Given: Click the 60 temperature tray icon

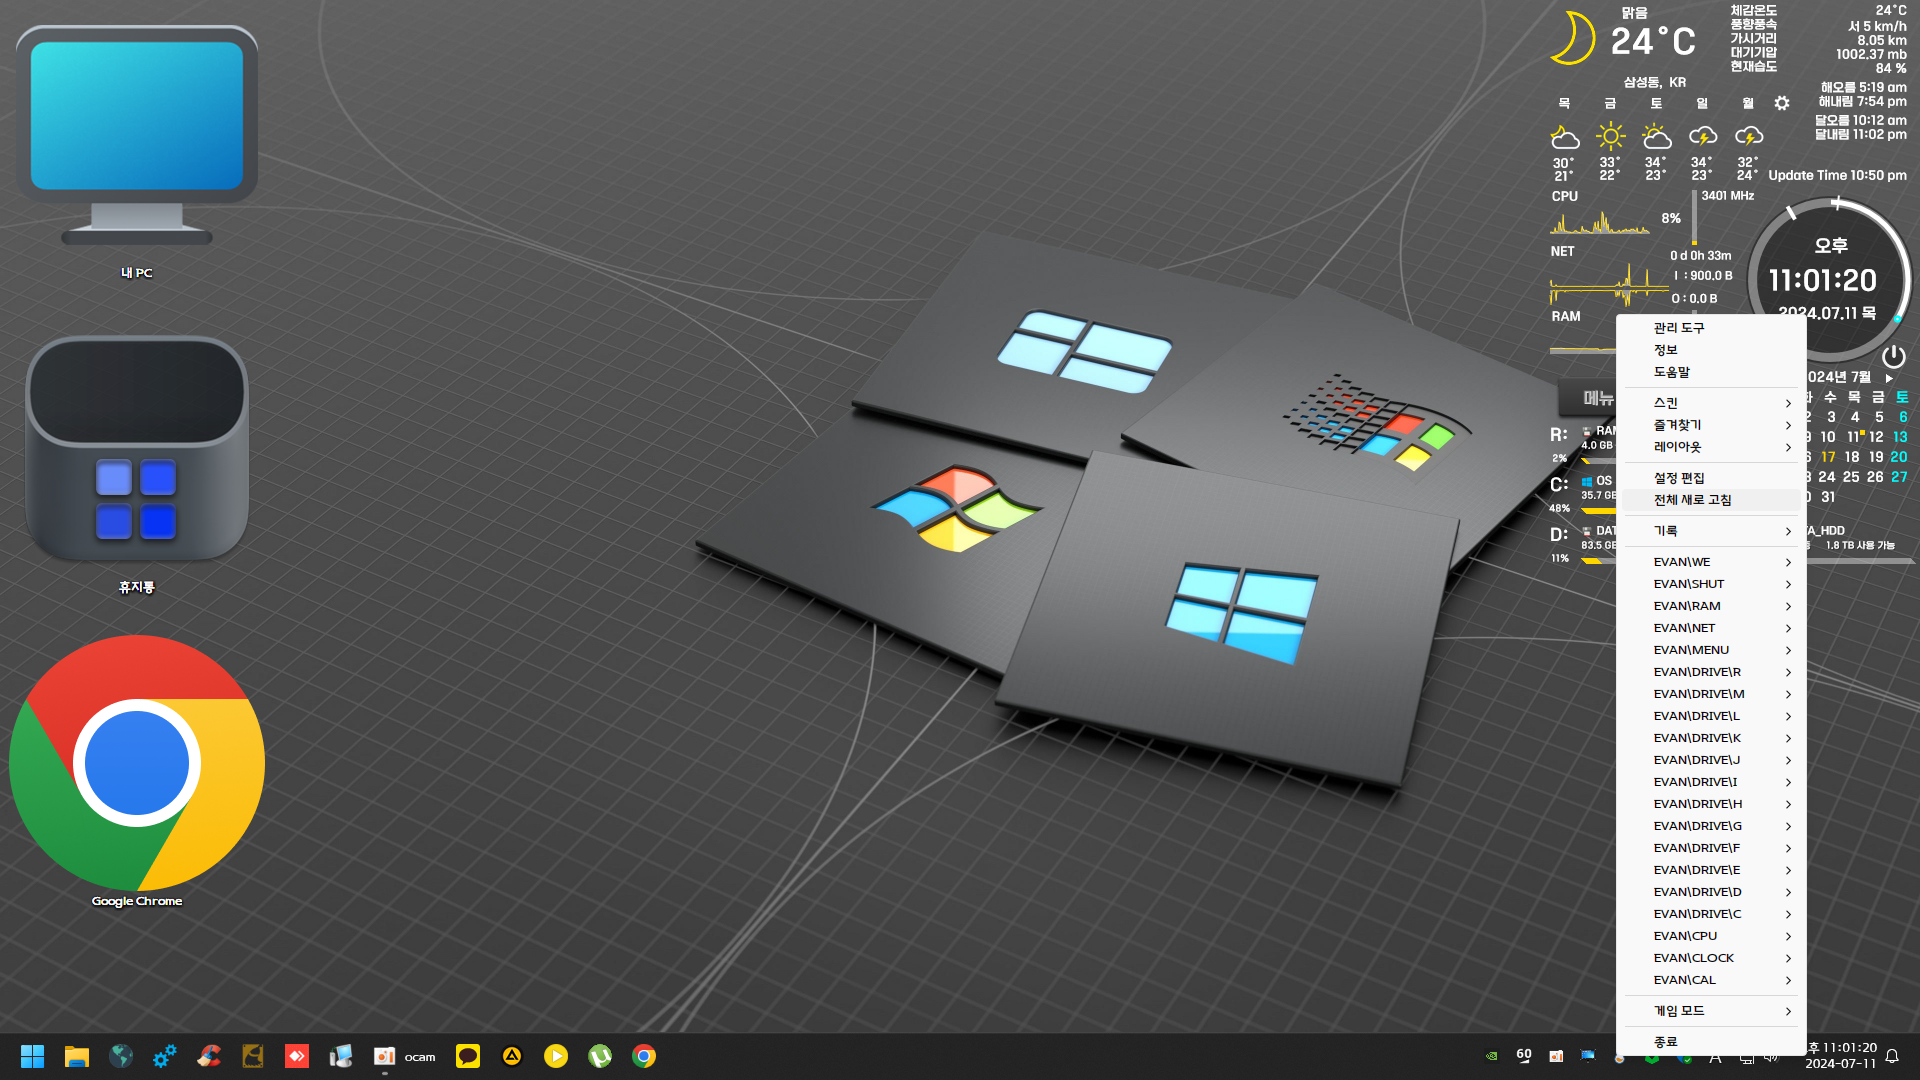Looking at the screenshot, I should click(x=1524, y=1056).
